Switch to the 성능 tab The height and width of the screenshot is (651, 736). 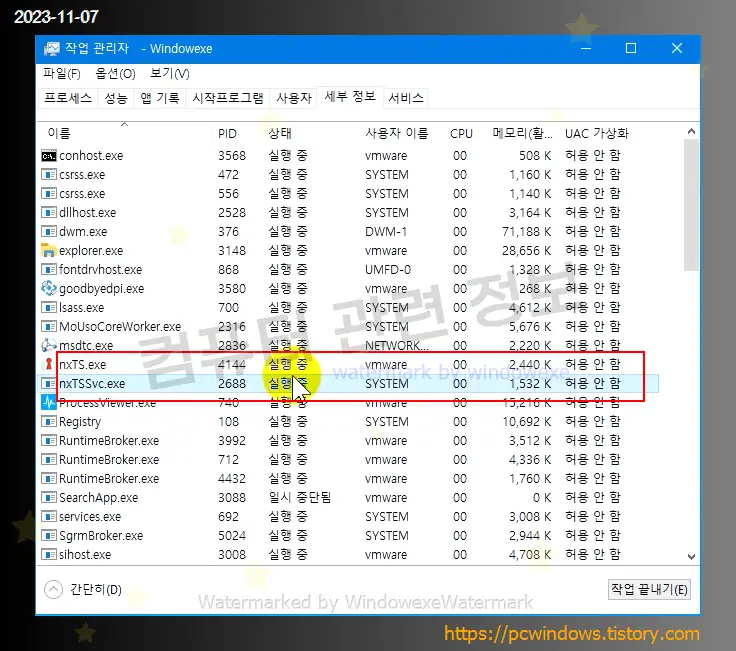coord(115,98)
